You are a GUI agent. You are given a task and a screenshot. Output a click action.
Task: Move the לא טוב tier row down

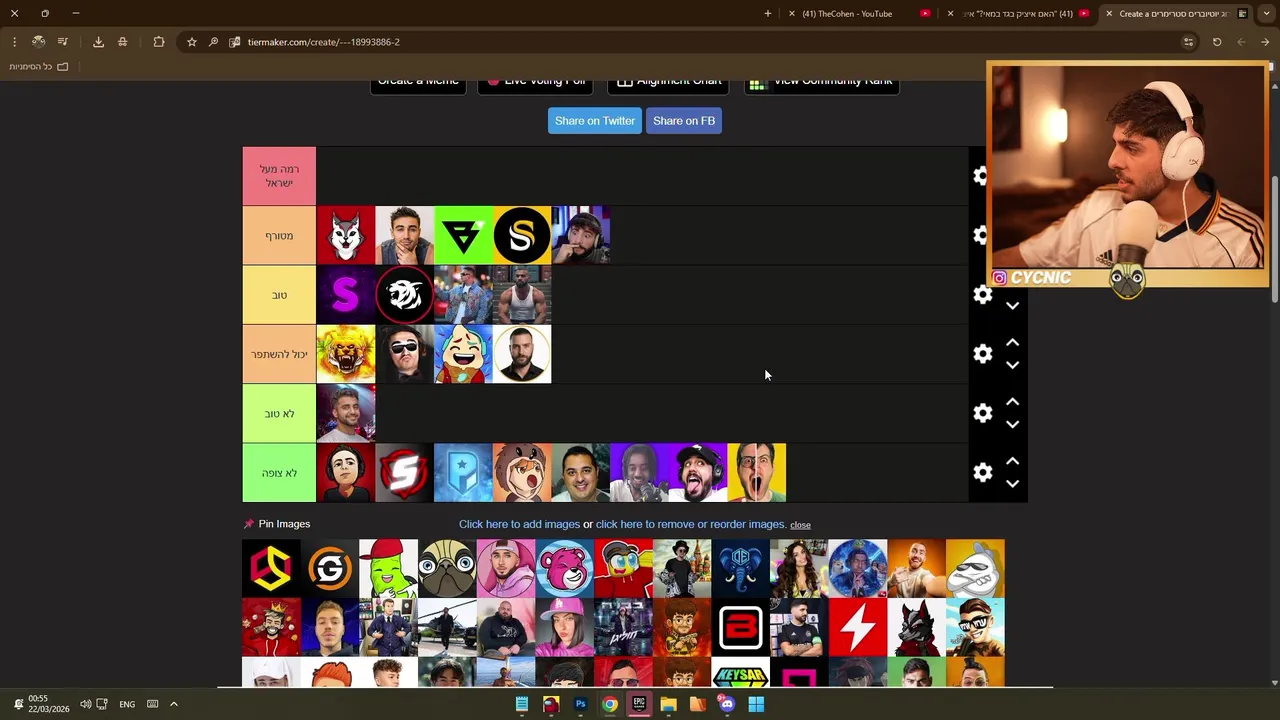[1012, 424]
